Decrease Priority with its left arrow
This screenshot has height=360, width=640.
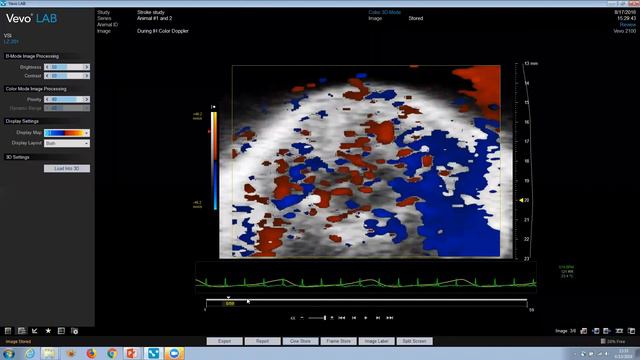point(47,99)
